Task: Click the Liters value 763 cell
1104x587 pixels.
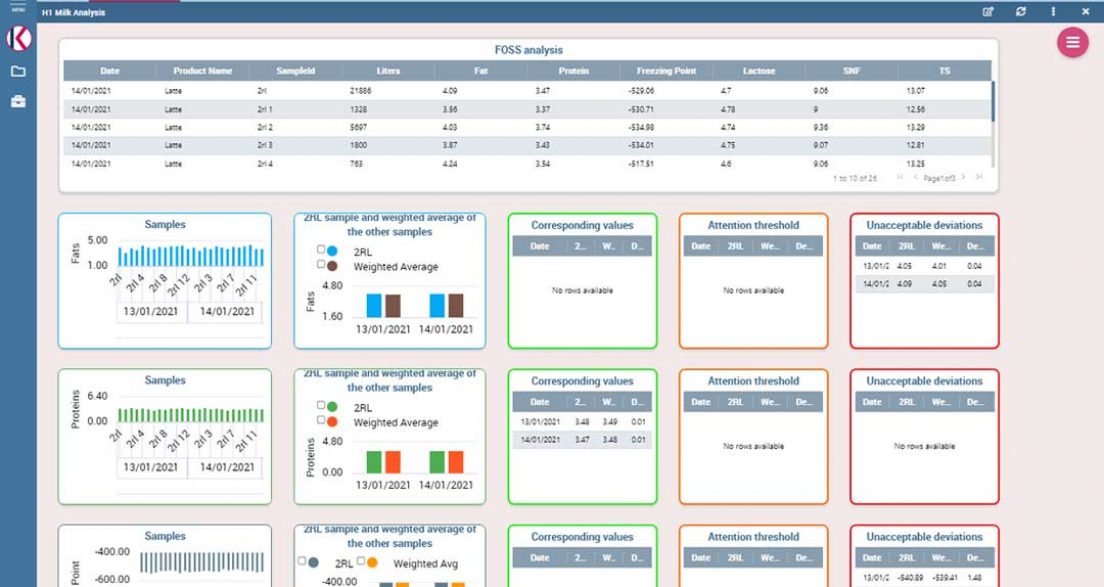Action: tap(356, 164)
